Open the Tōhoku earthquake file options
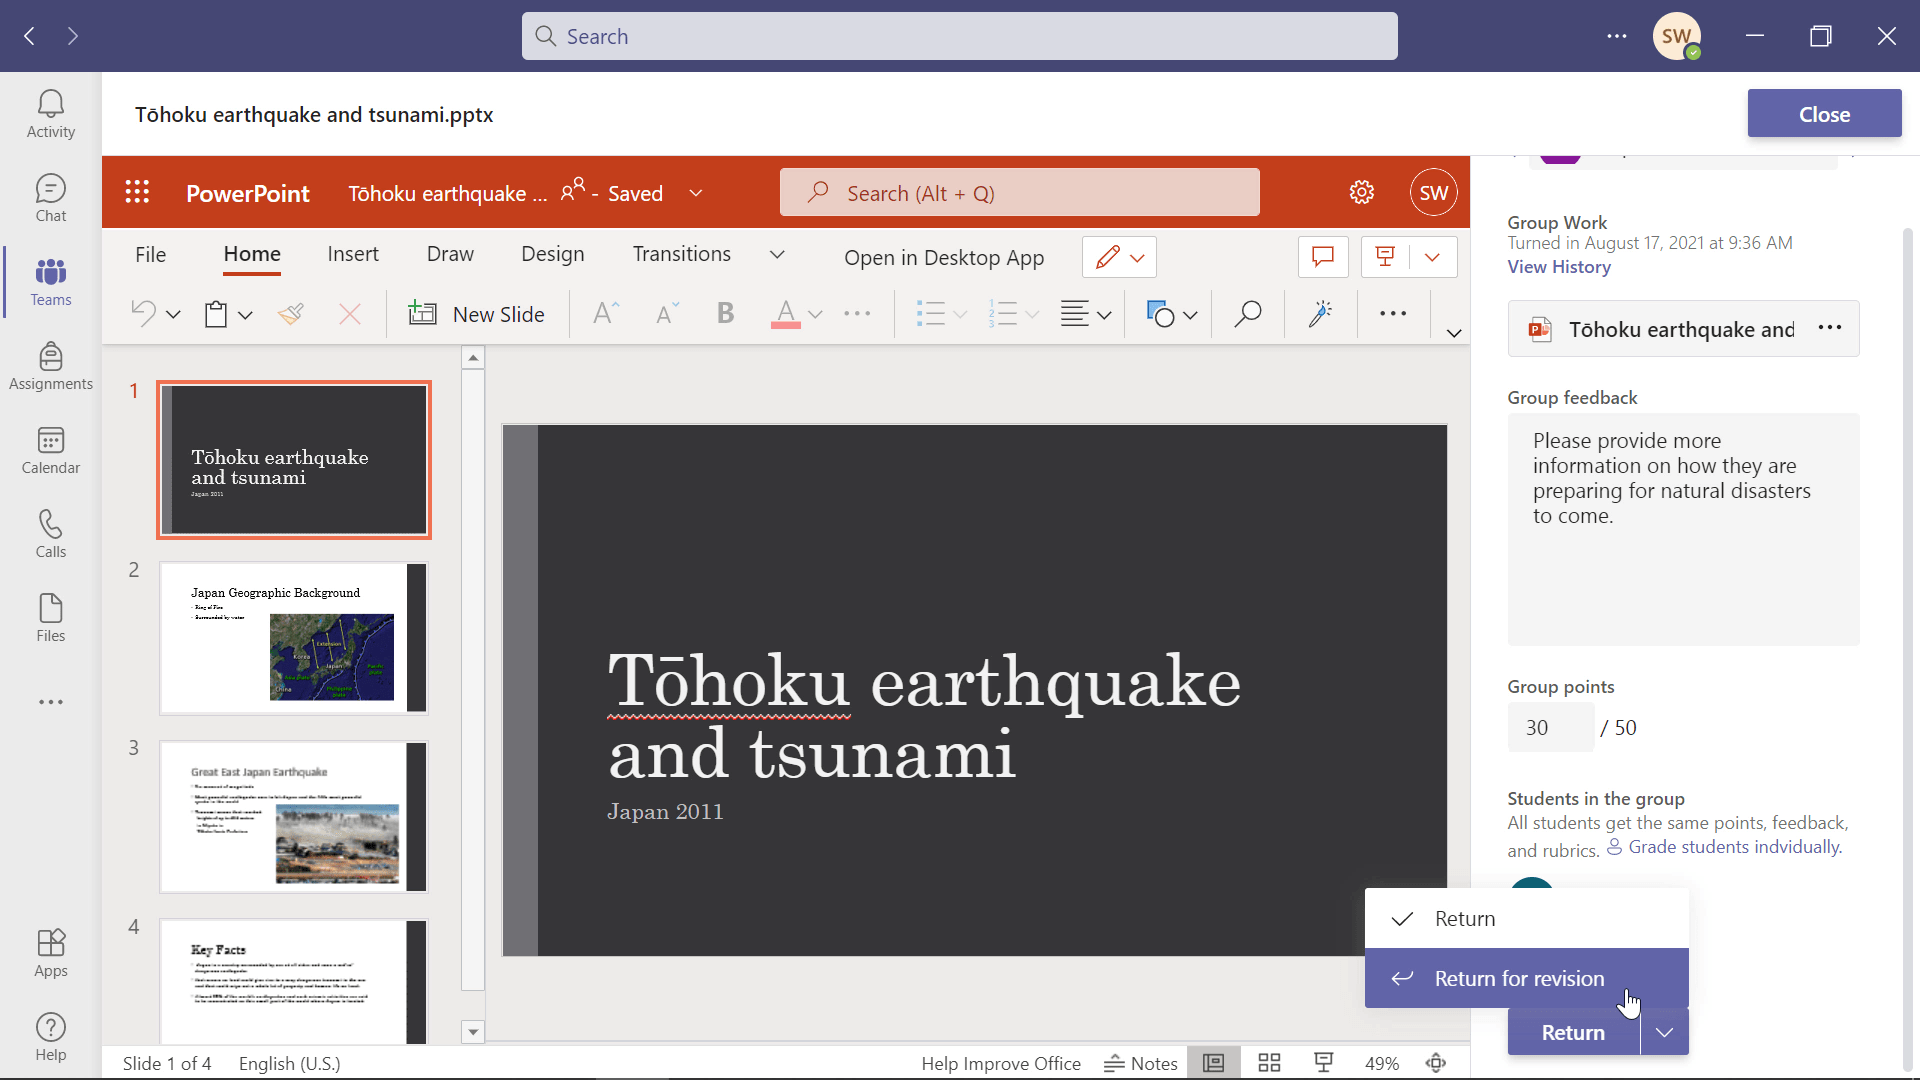Viewport: 1920px width, 1080px height. pyautogui.click(x=1832, y=328)
